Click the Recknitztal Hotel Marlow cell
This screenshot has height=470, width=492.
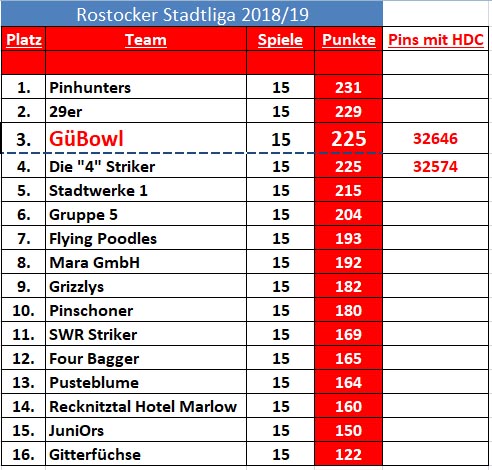[146, 406]
